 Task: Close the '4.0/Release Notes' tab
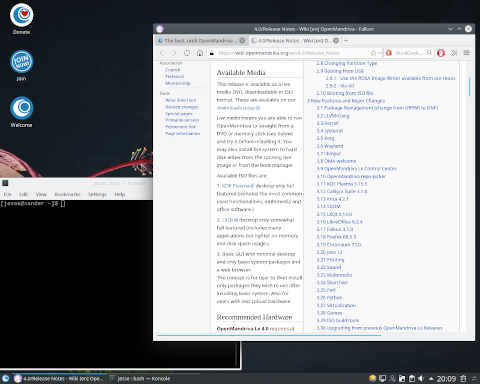pos(336,41)
